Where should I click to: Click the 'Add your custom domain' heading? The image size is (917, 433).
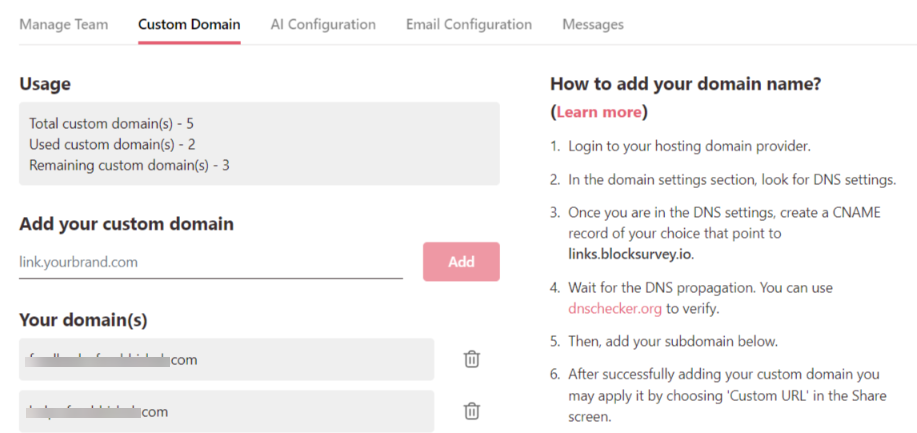tap(126, 223)
